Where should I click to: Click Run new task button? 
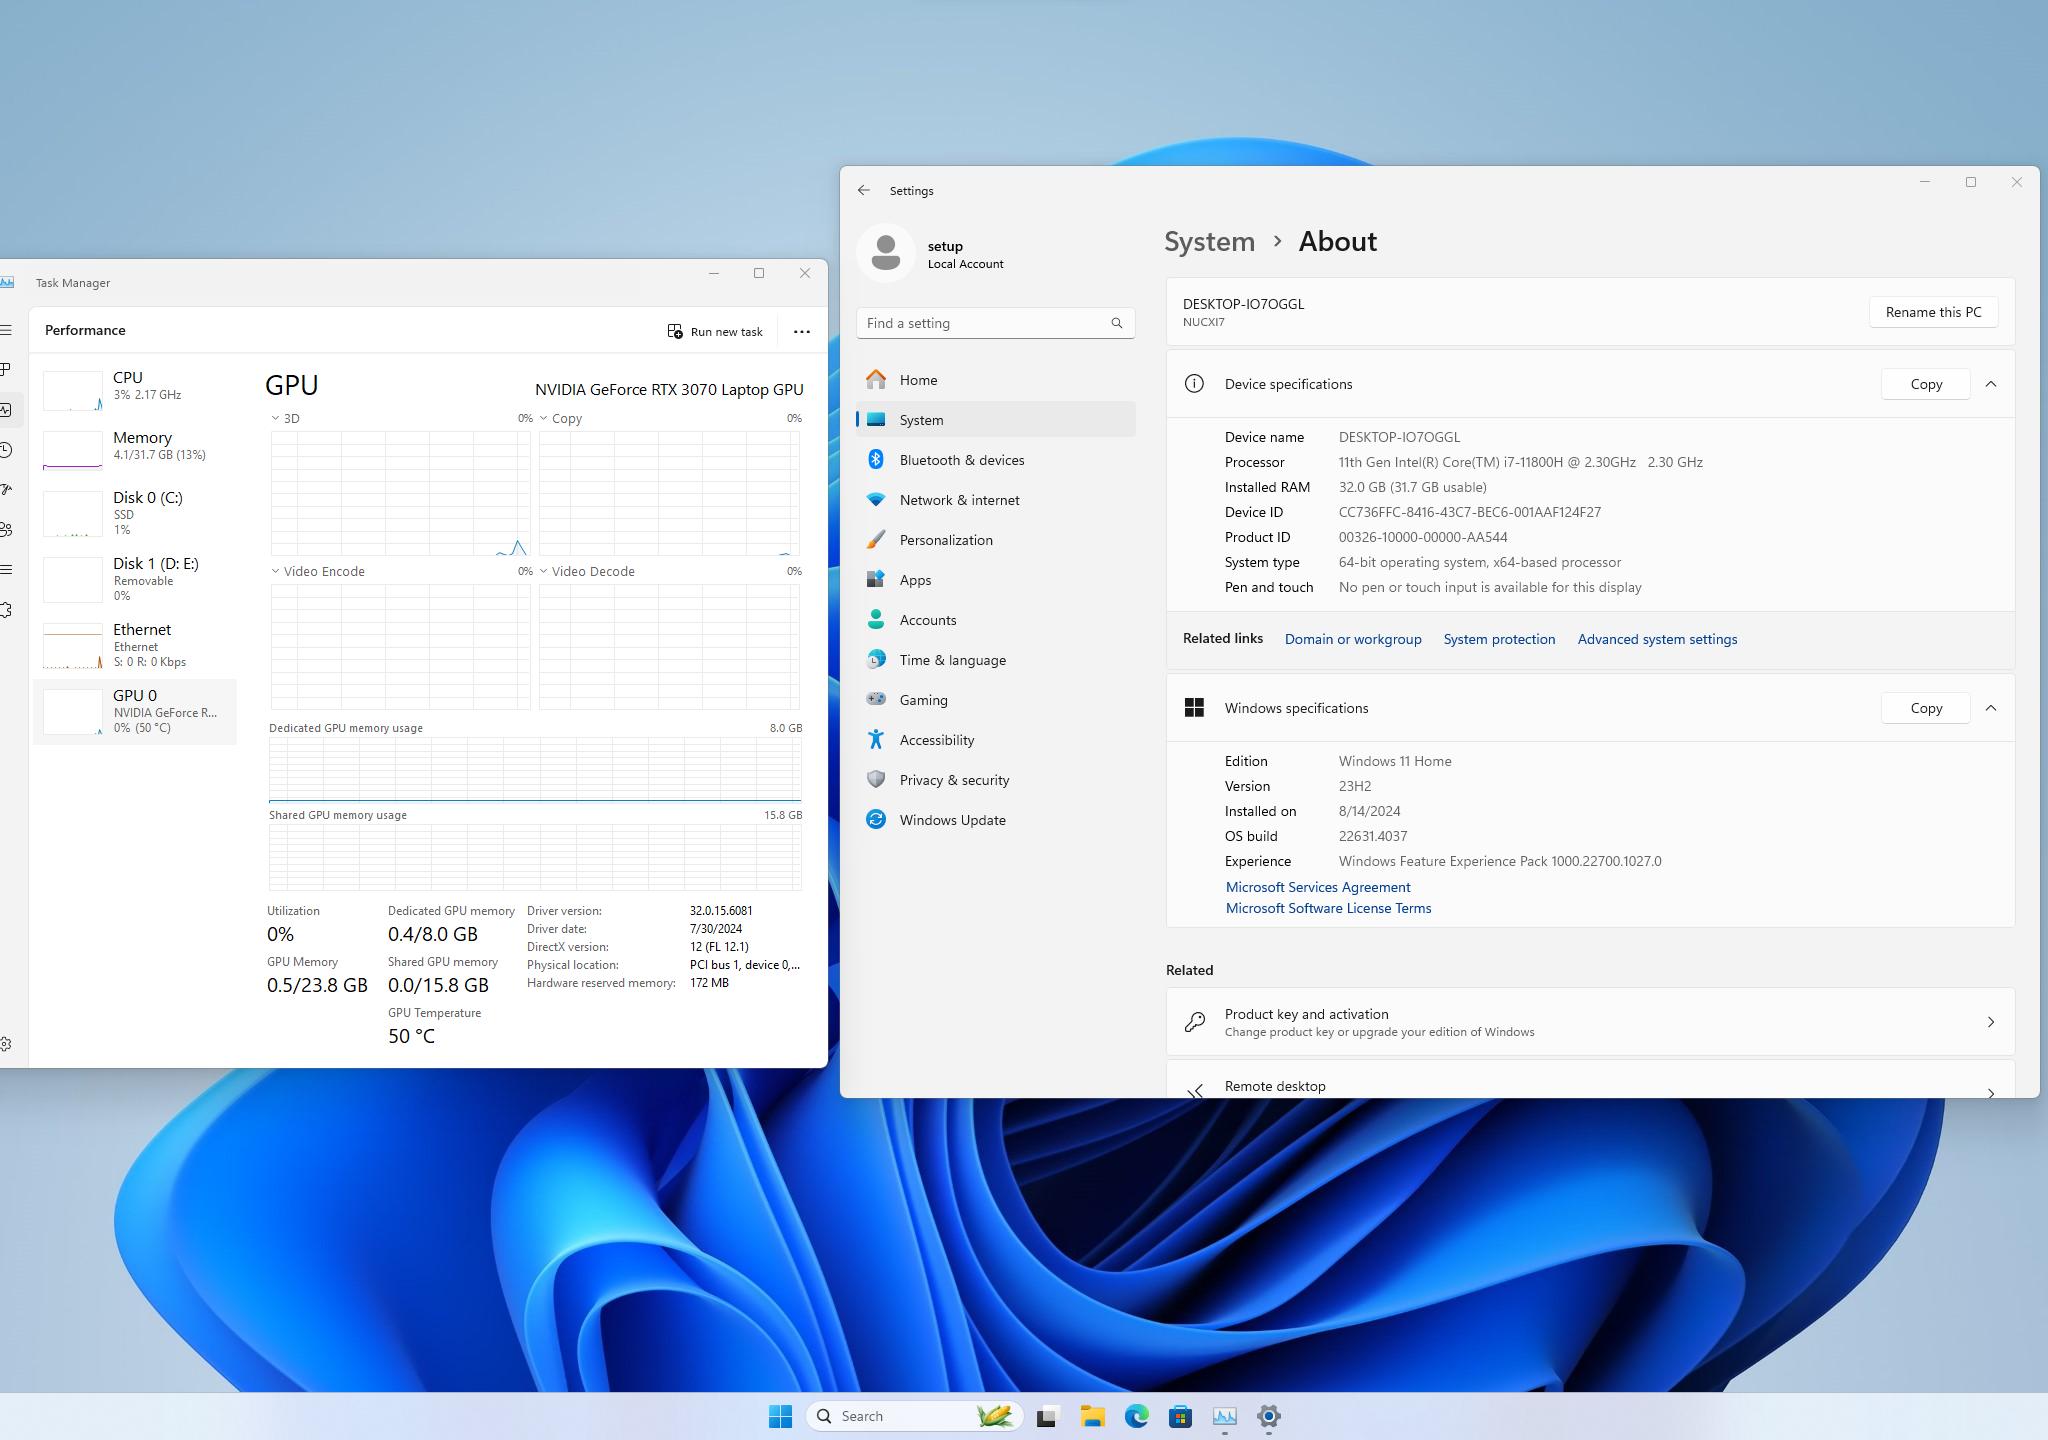pos(715,331)
